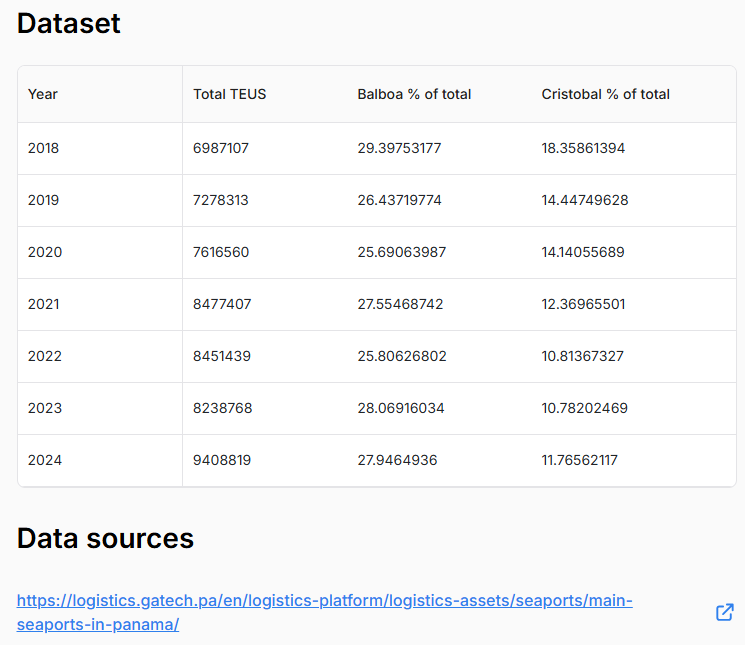Open the logistics.gatech.pa seaports data source link

click(325, 612)
